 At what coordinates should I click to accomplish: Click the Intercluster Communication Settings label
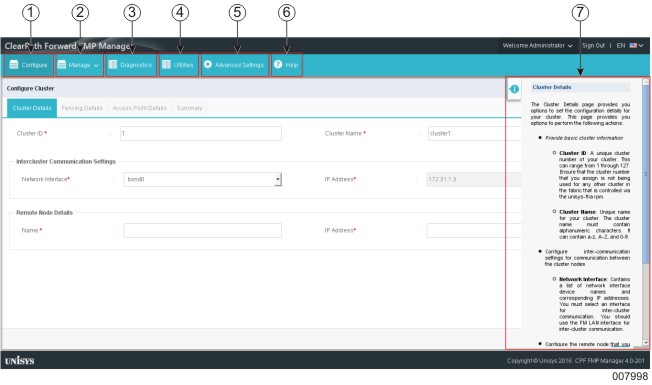tap(66, 161)
